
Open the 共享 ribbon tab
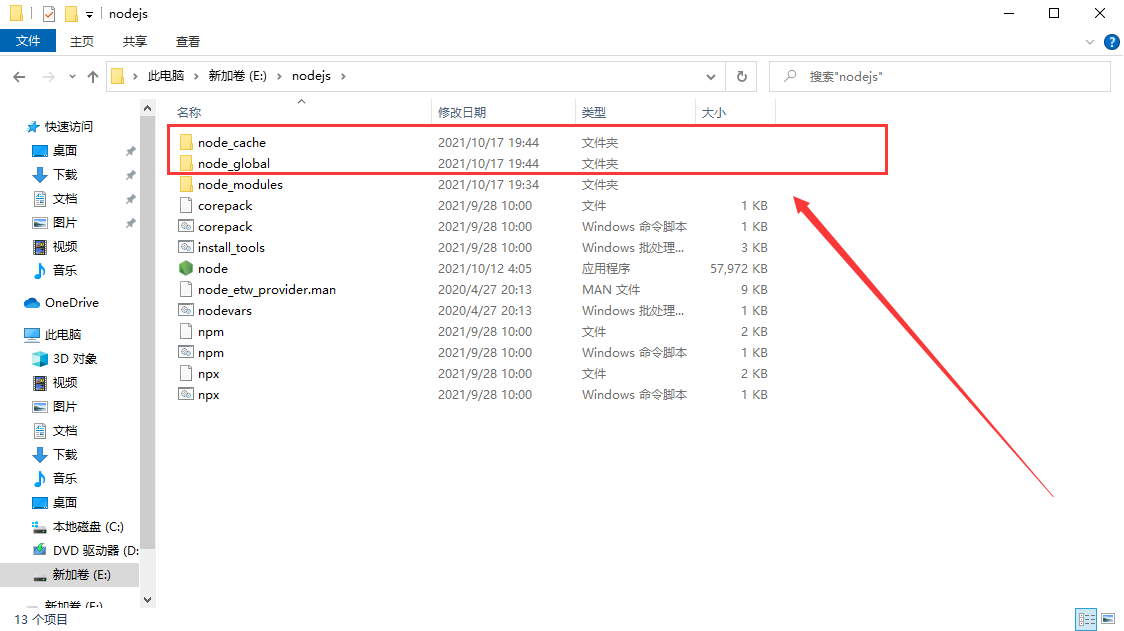point(135,42)
